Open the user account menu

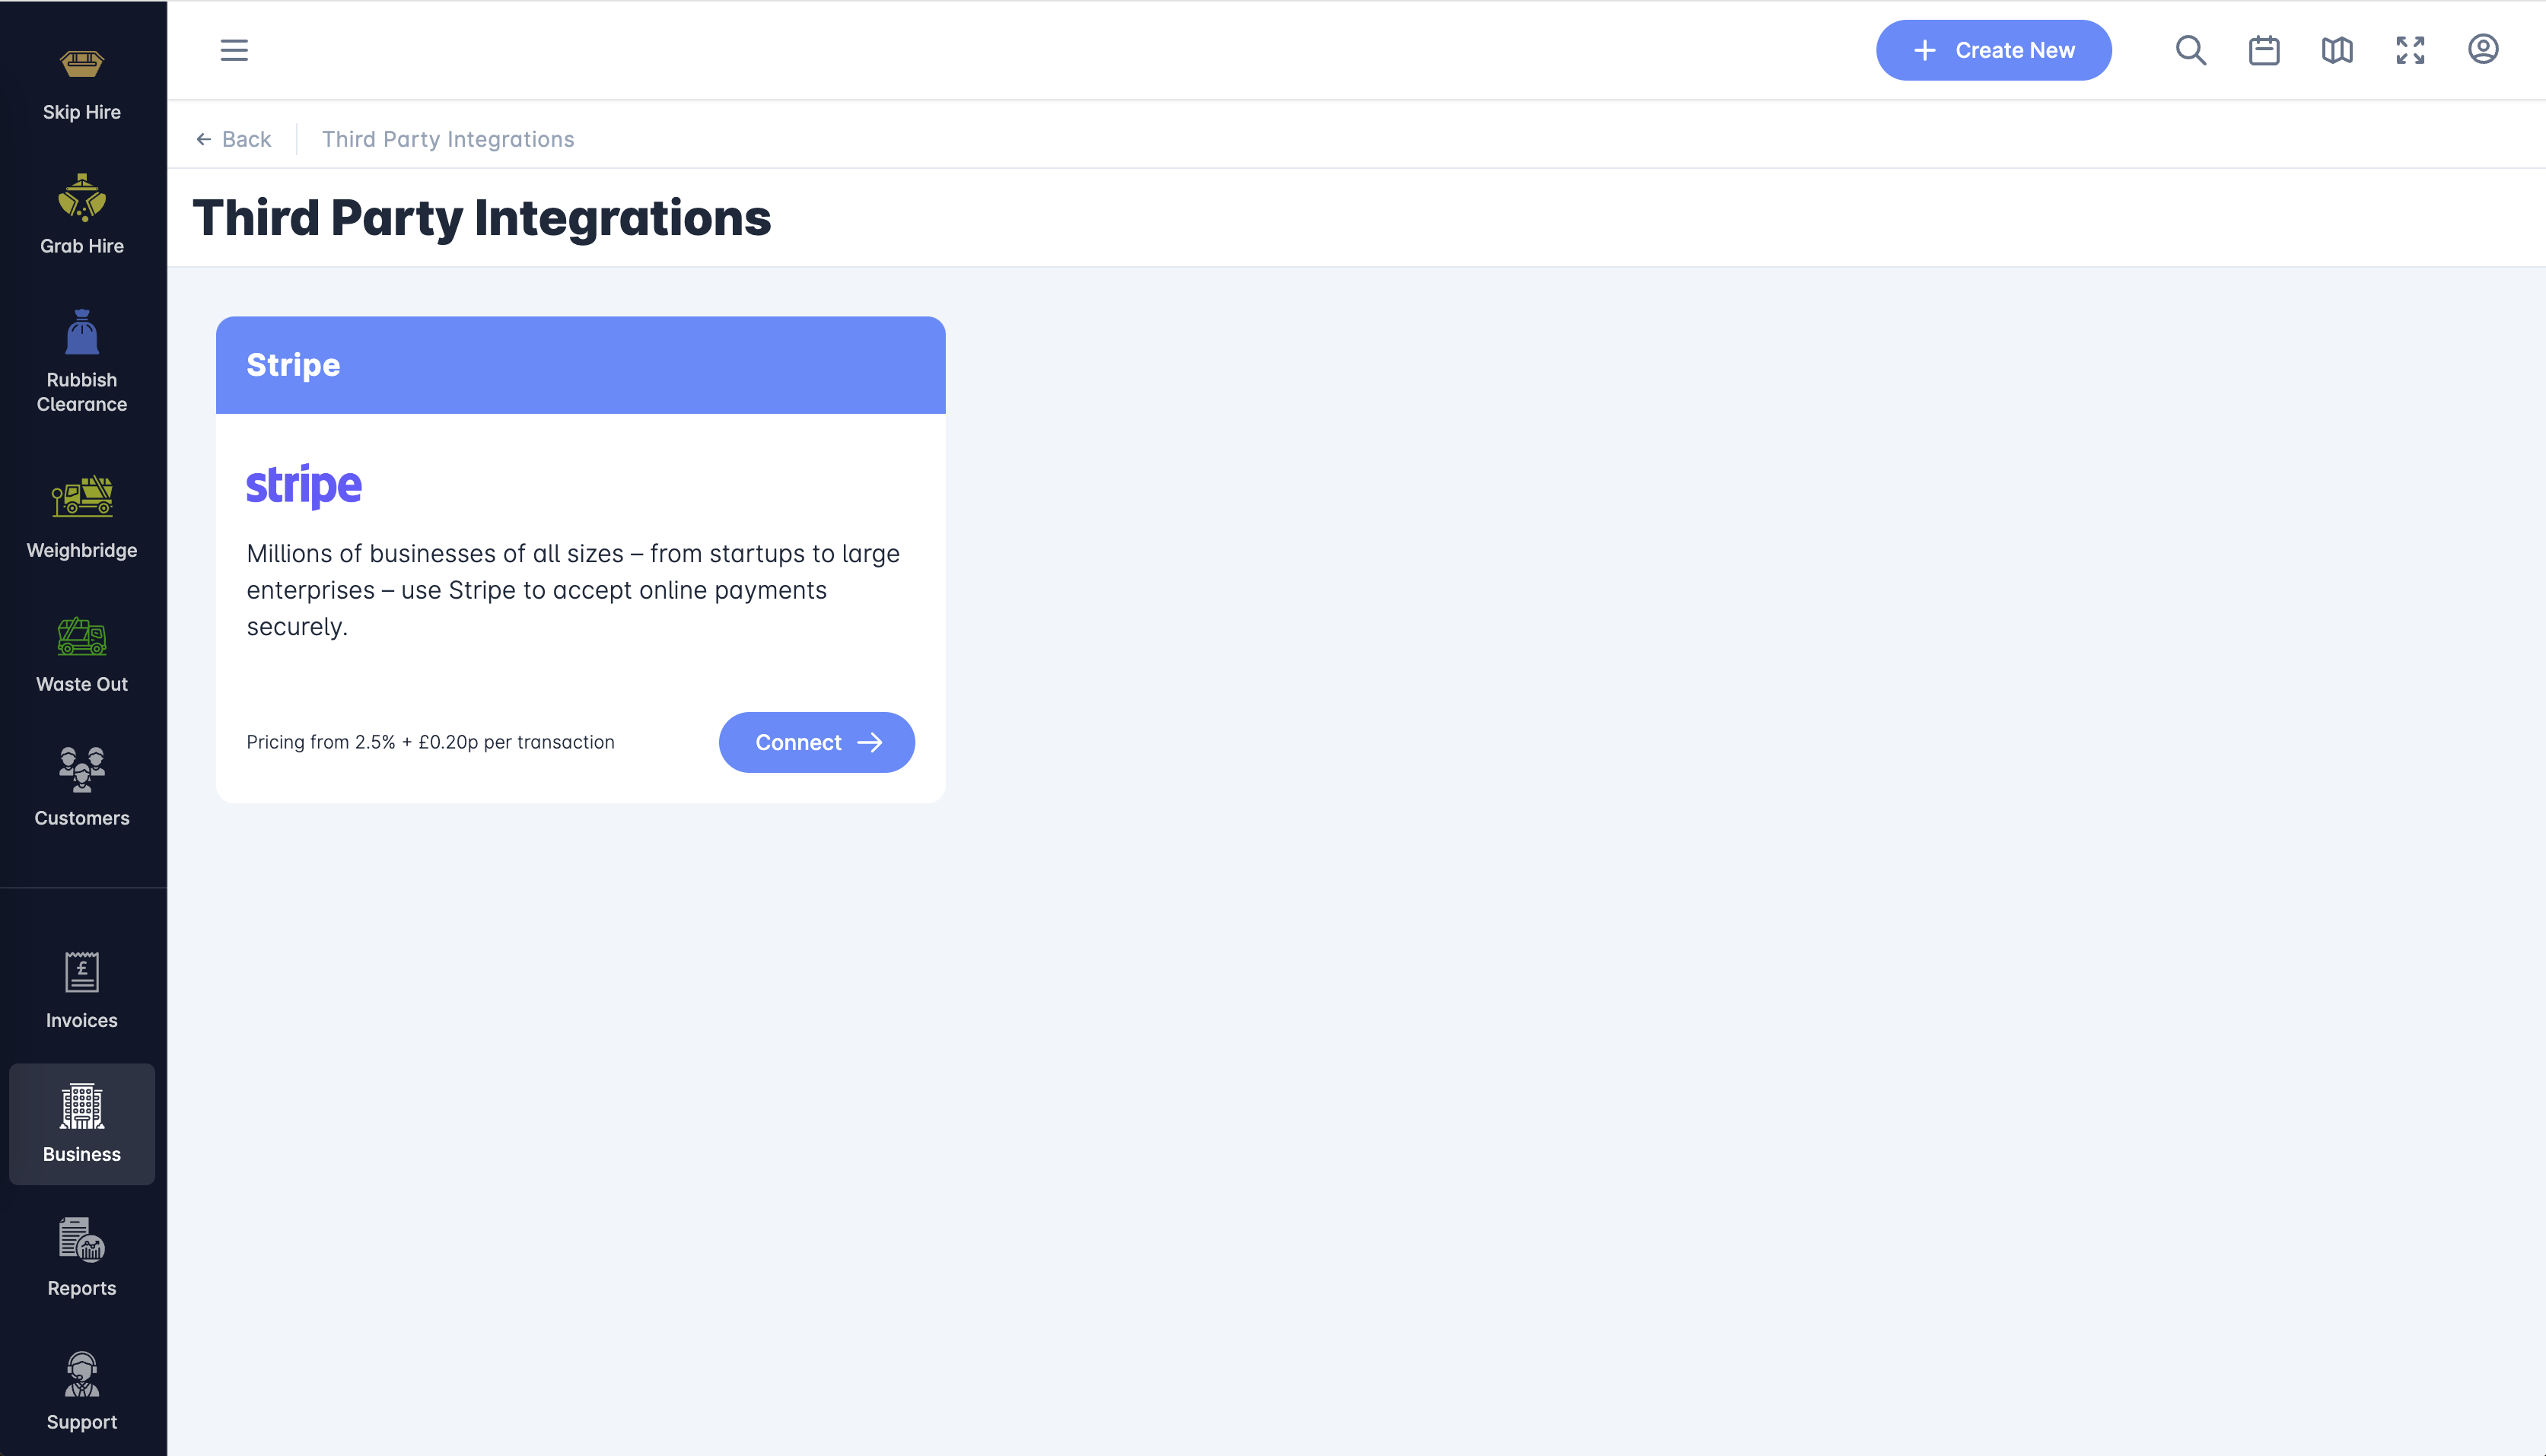[x=2483, y=50]
